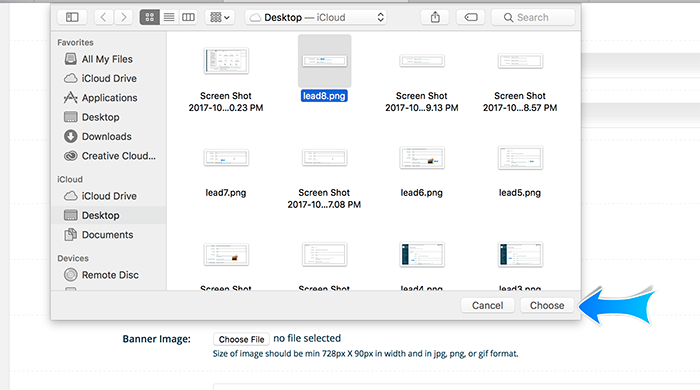Viewport: 700px width, 390px height.
Task: Select Remote Disc under Devices
Action: click(x=108, y=275)
